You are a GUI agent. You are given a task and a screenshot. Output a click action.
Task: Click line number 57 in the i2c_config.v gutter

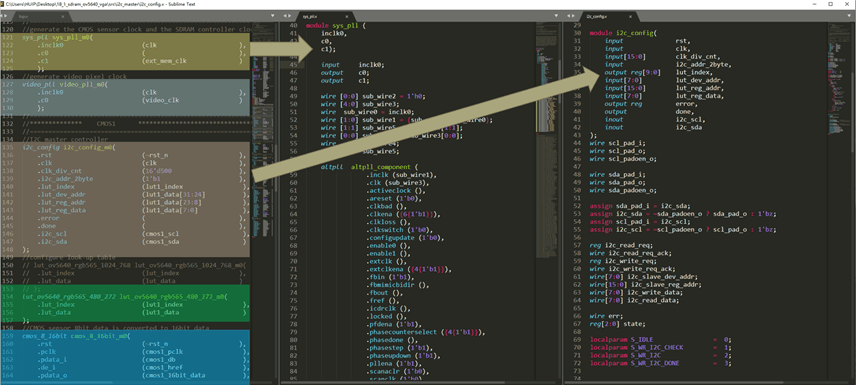576,245
